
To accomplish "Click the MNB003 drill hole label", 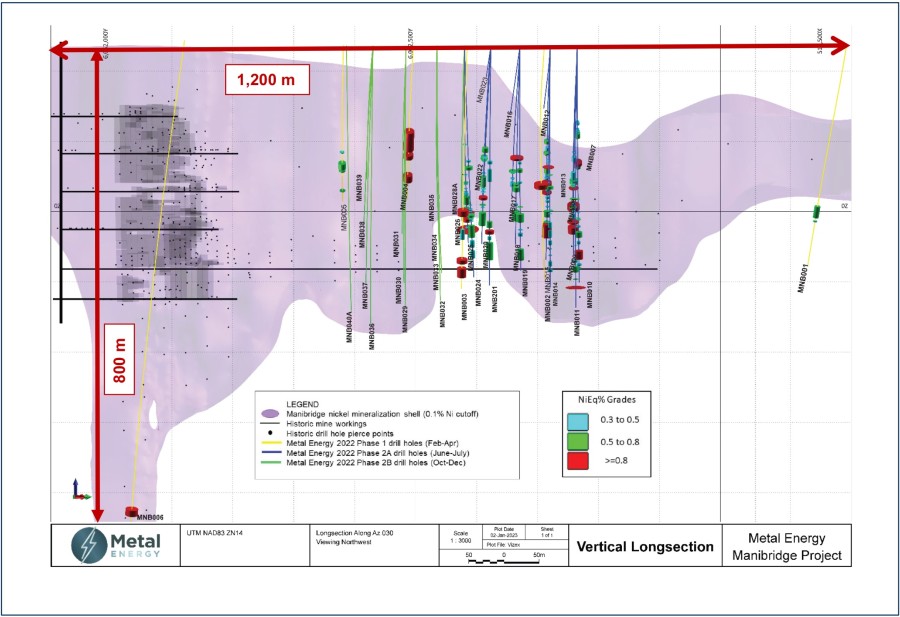I will [x=464, y=307].
